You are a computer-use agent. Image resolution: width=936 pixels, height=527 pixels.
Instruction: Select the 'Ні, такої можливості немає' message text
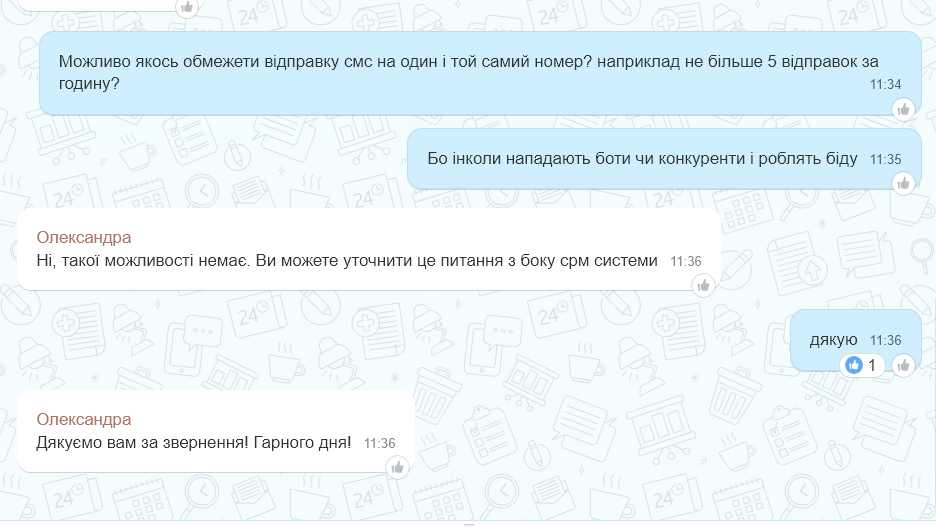347,261
